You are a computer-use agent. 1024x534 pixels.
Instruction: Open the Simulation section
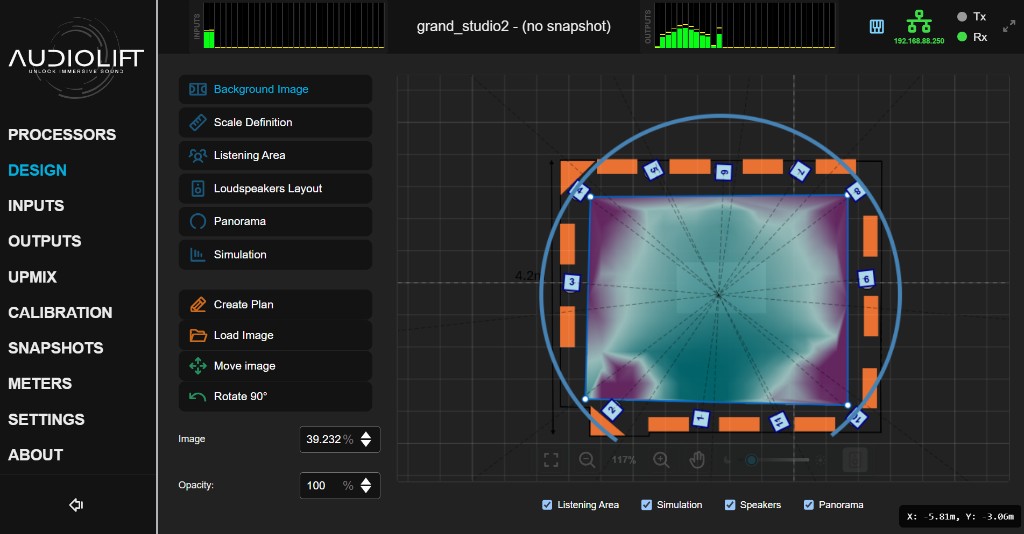coord(275,255)
